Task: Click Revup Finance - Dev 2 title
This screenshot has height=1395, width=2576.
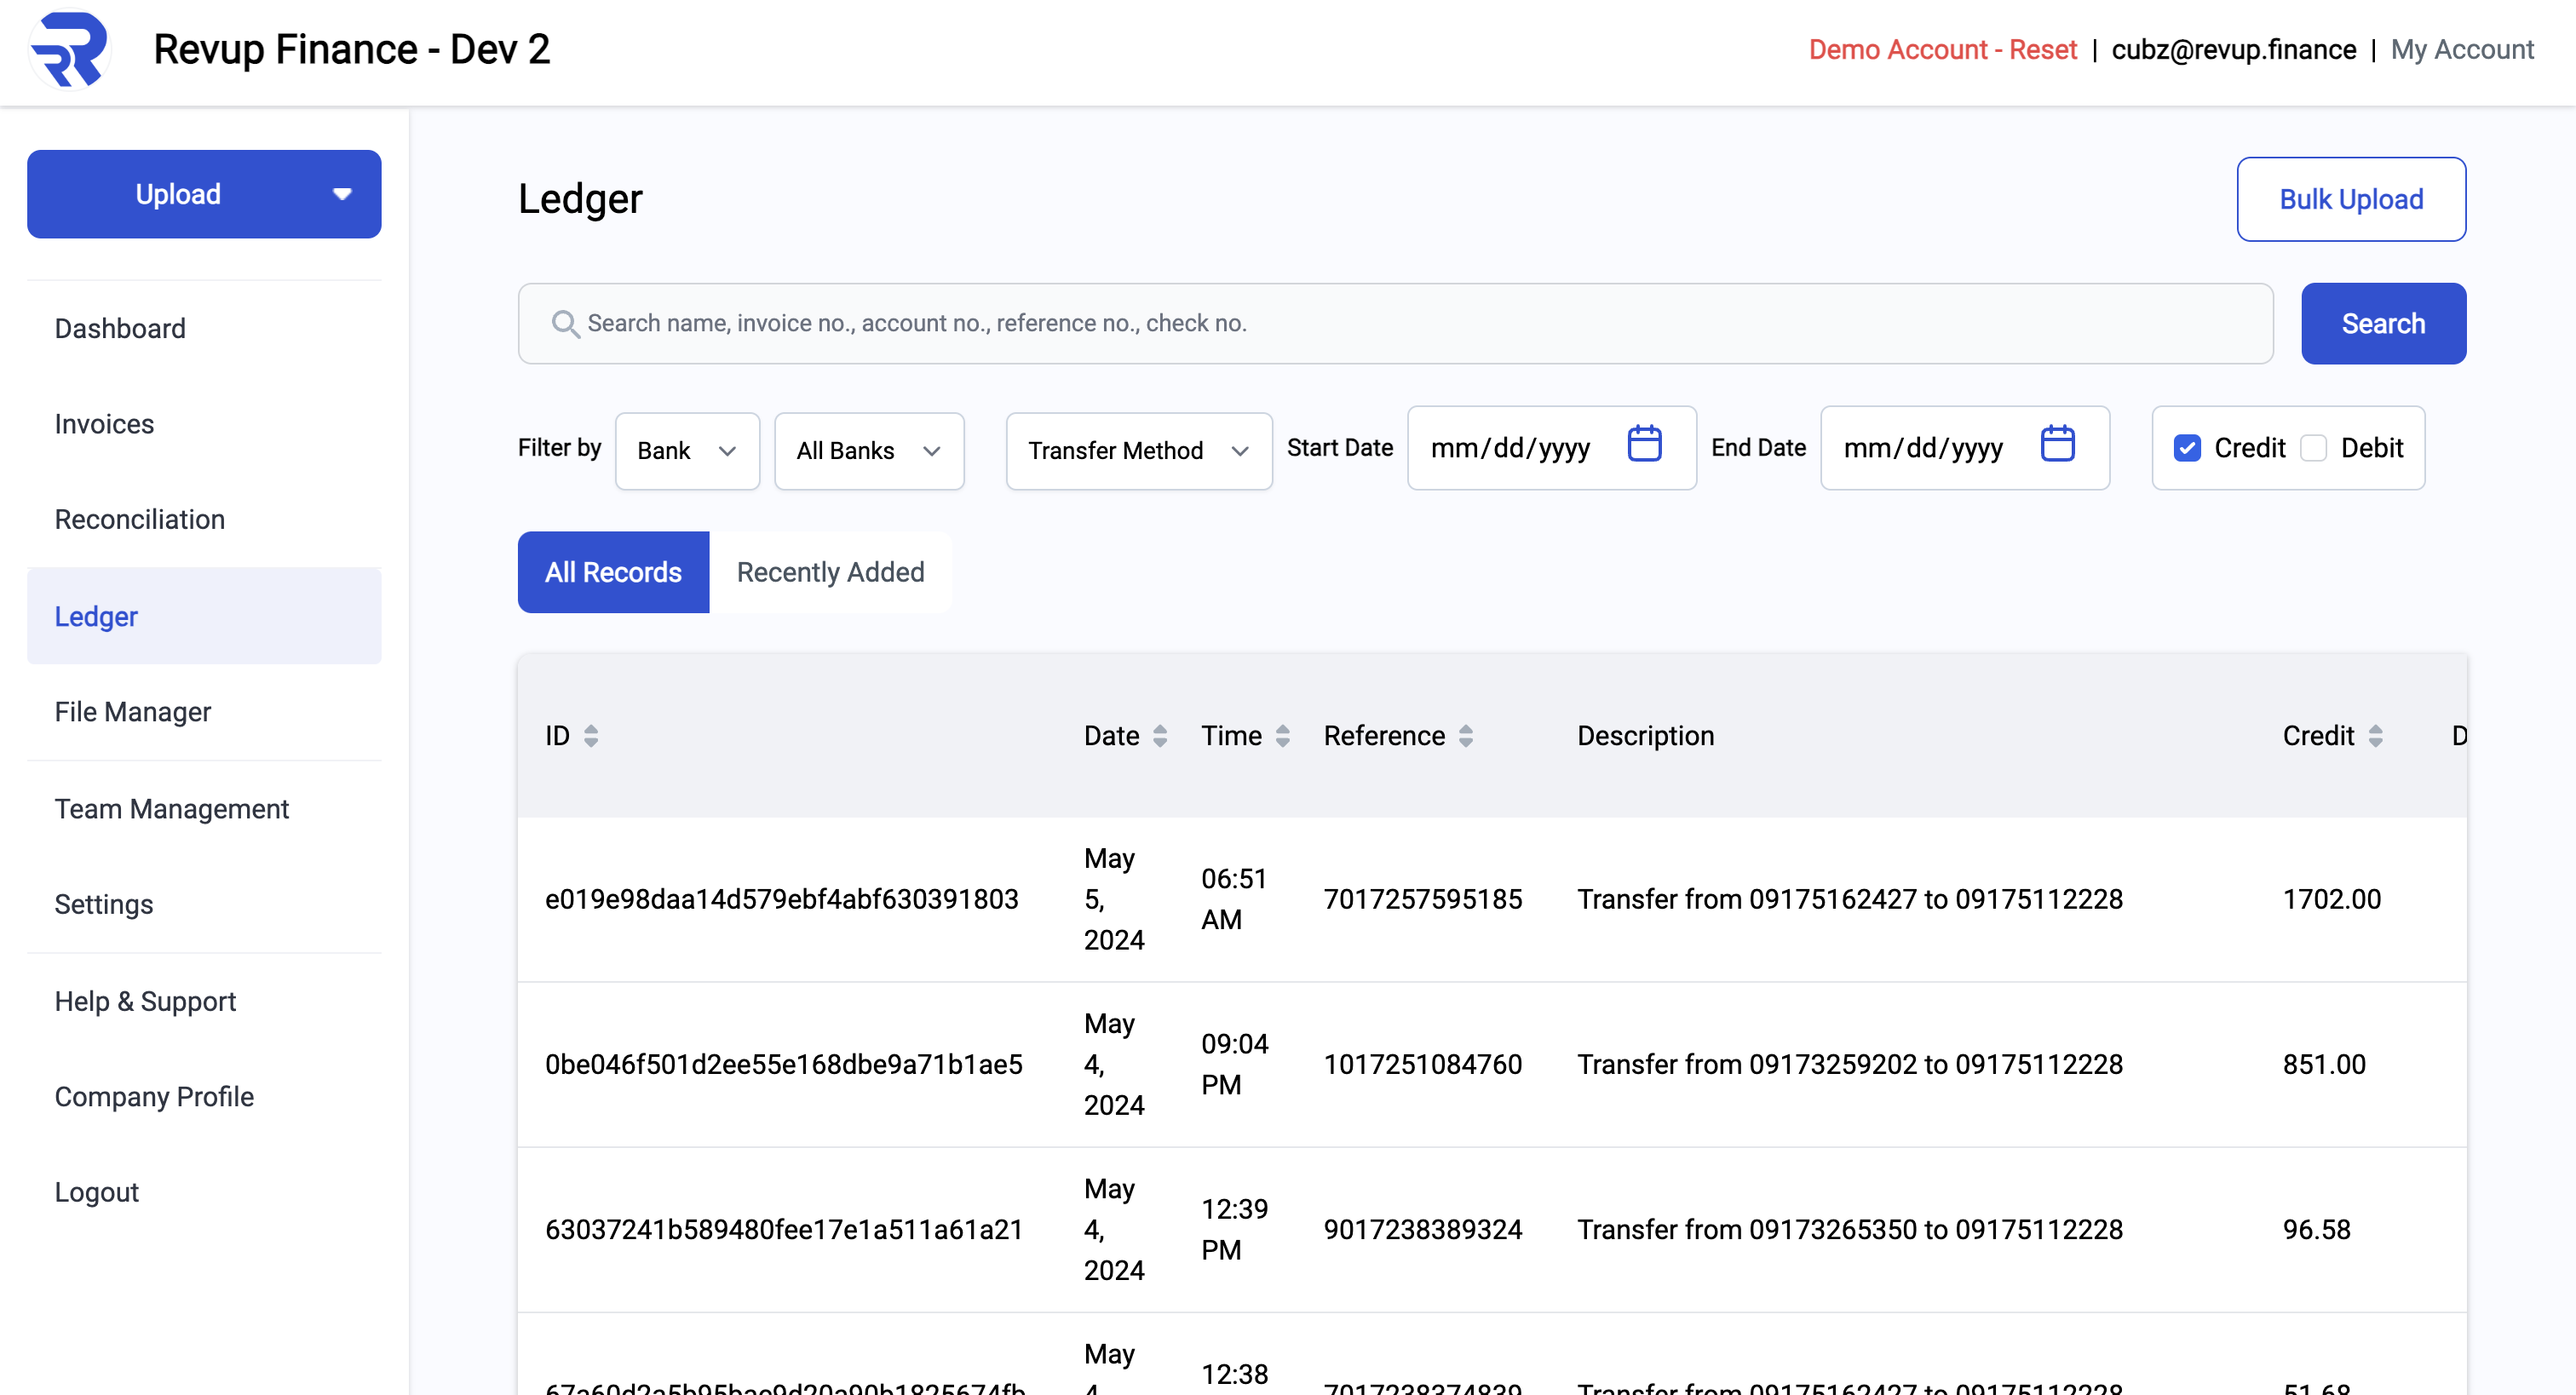Action: (352, 49)
